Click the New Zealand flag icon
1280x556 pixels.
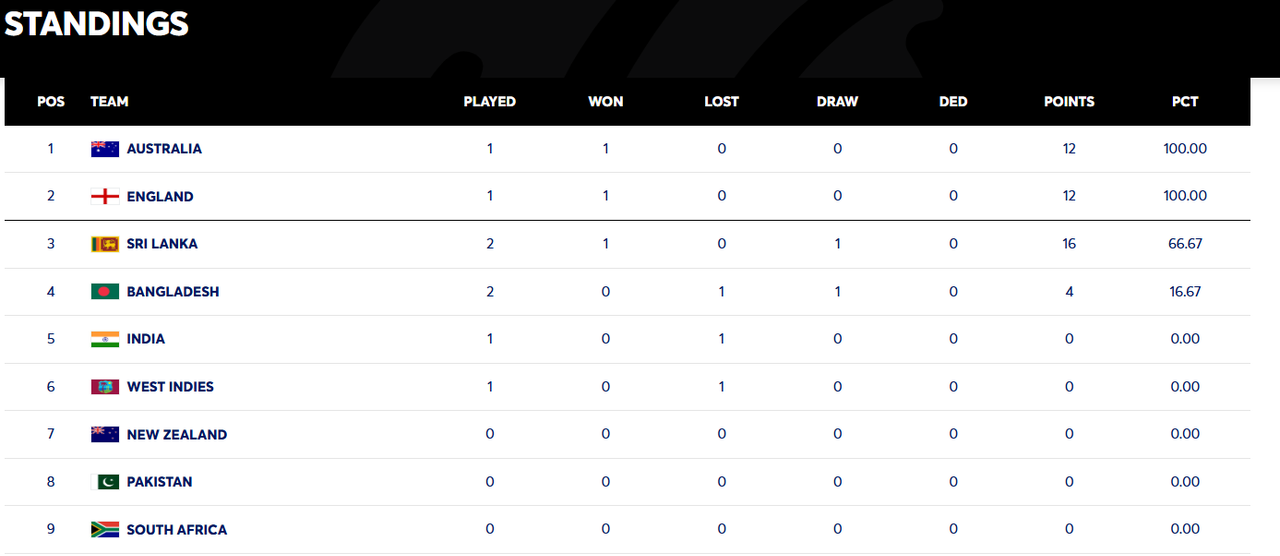click(105, 435)
